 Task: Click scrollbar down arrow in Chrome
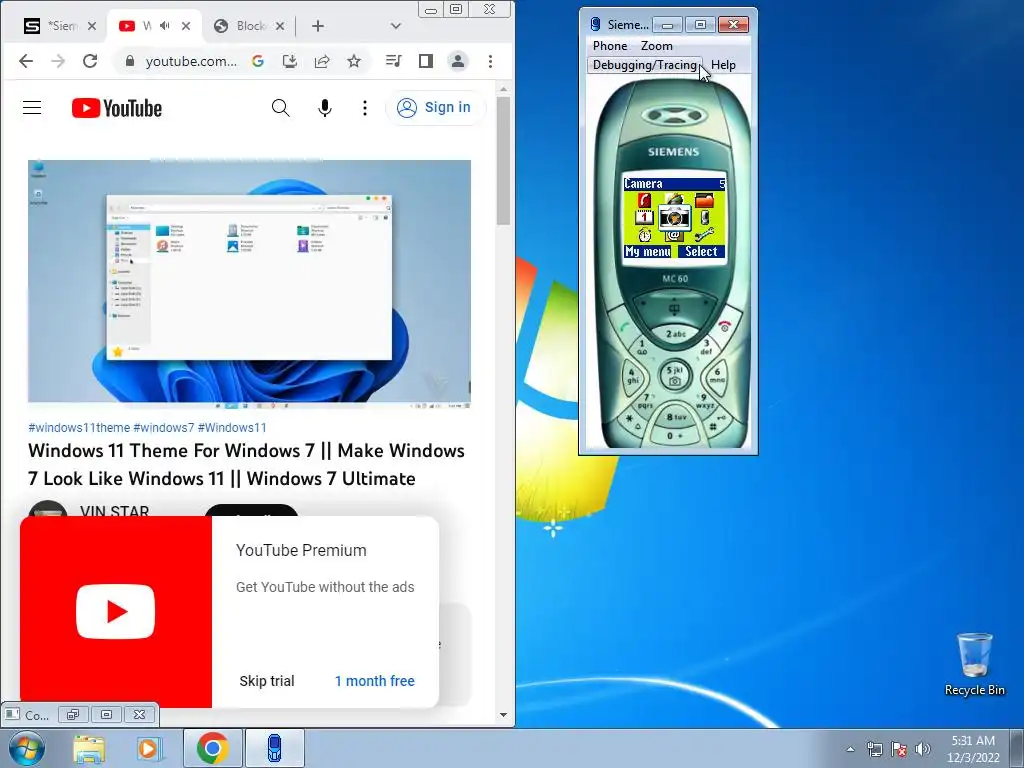coord(503,714)
